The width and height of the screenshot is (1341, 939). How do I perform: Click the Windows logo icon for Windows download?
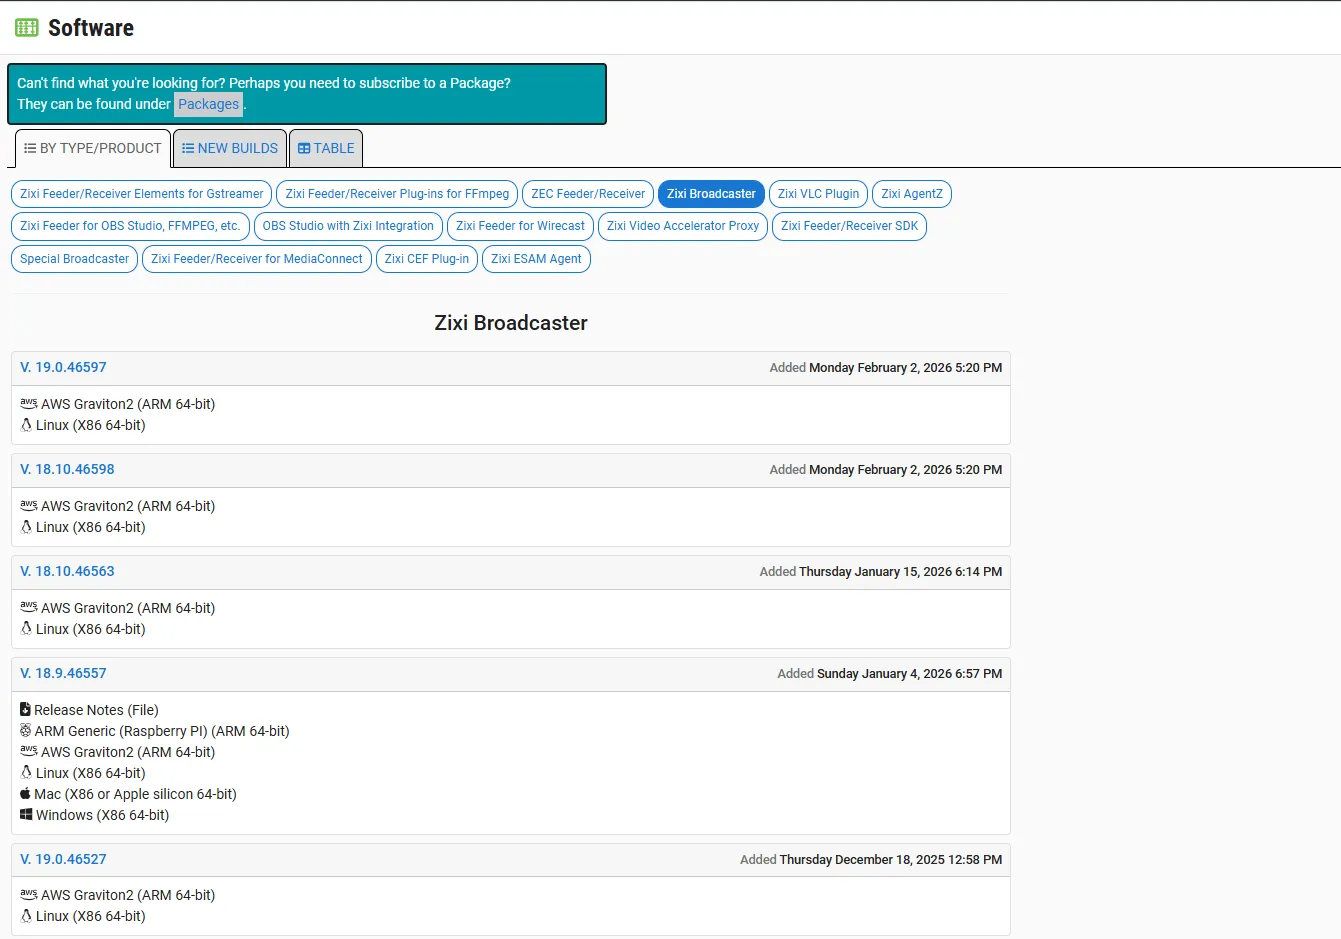click(26, 815)
